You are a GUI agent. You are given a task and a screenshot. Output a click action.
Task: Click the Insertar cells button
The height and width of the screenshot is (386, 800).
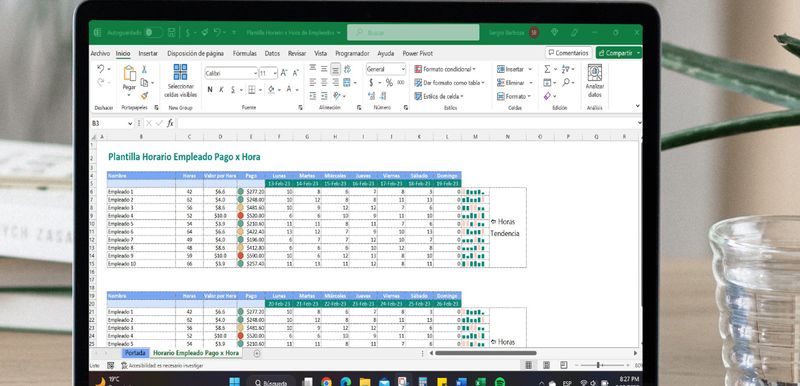(x=514, y=69)
